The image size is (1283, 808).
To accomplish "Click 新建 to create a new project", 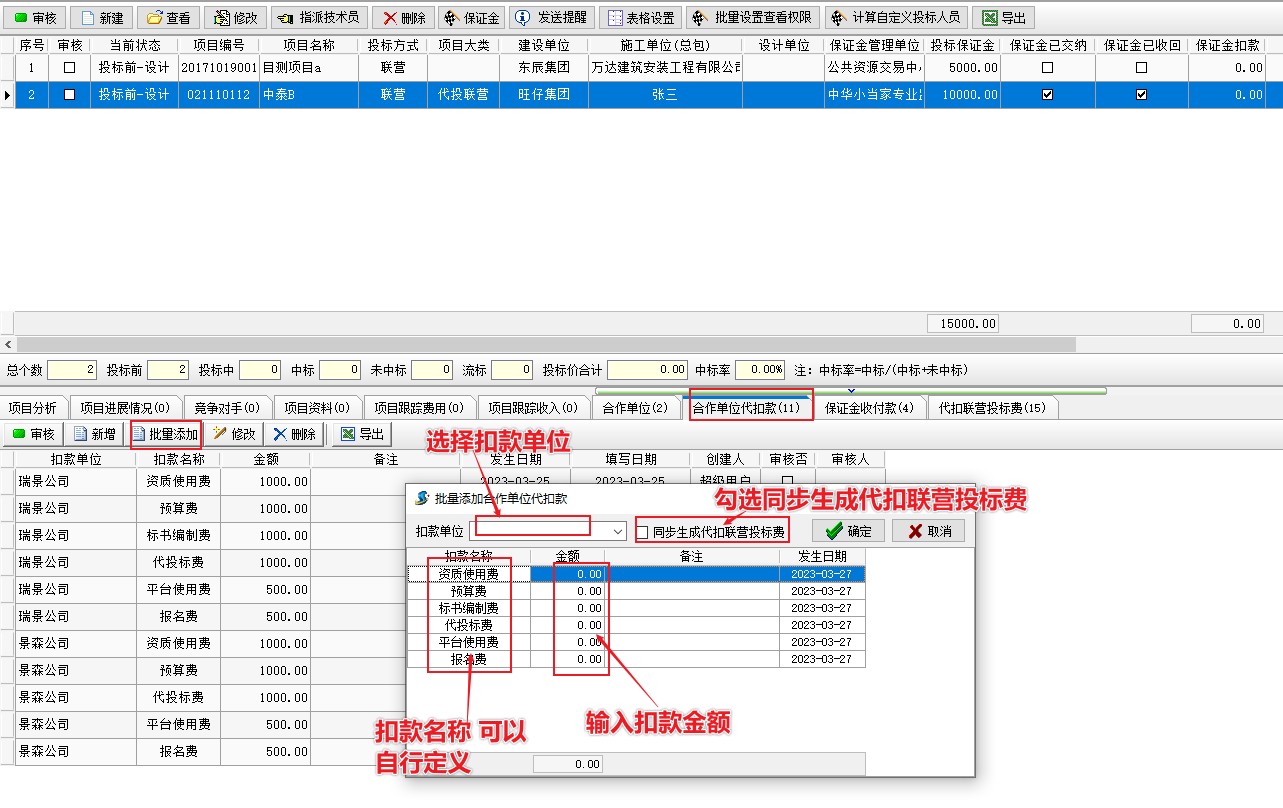I will coord(102,18).
